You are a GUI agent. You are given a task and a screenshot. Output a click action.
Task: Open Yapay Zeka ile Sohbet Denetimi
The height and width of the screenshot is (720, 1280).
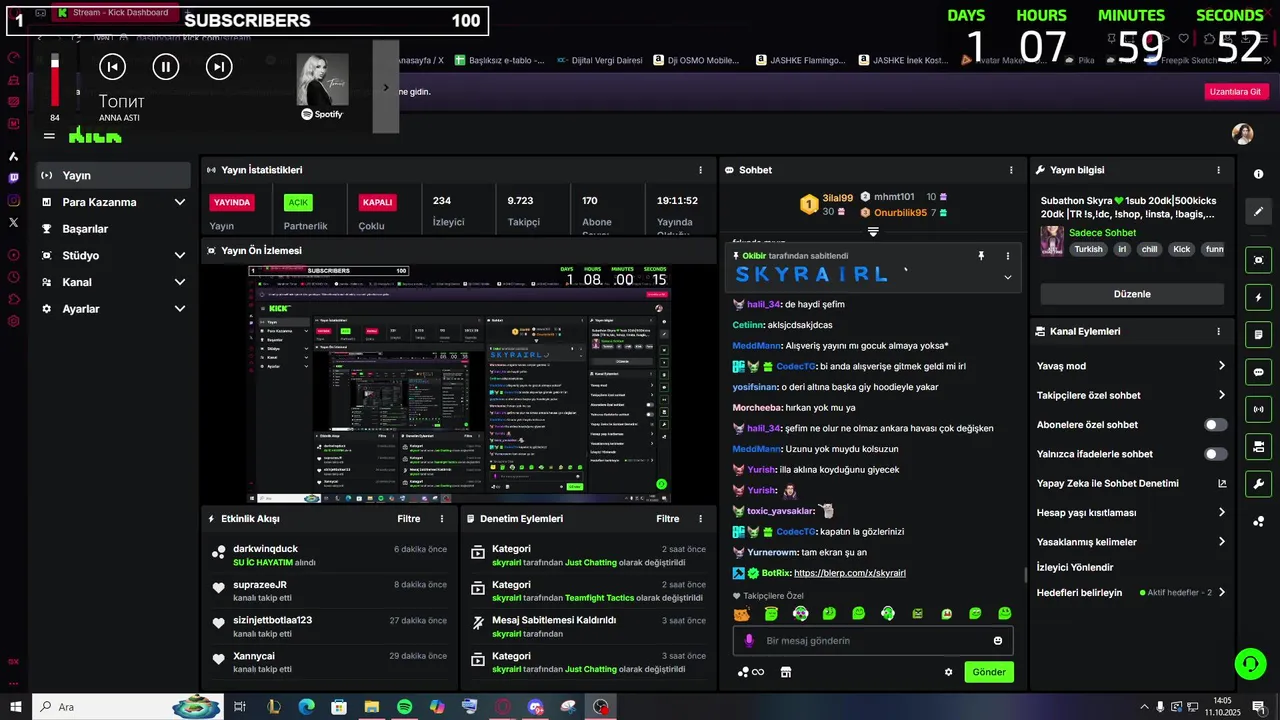point(1131,483)
